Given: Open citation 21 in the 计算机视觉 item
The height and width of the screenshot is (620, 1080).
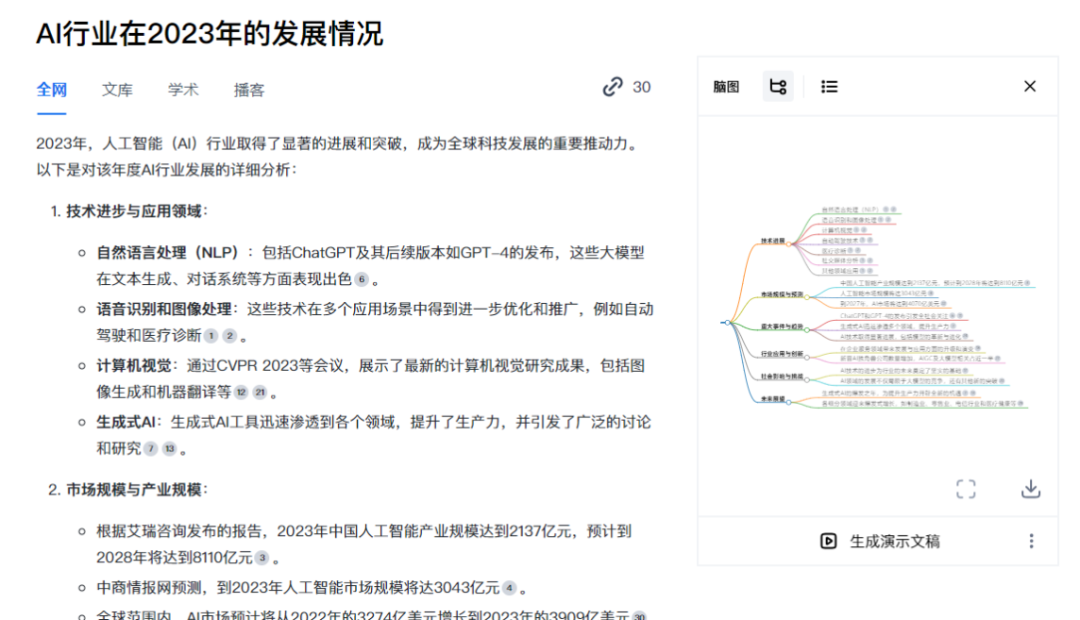Looking at the screenshot, I should click(260, 392).
